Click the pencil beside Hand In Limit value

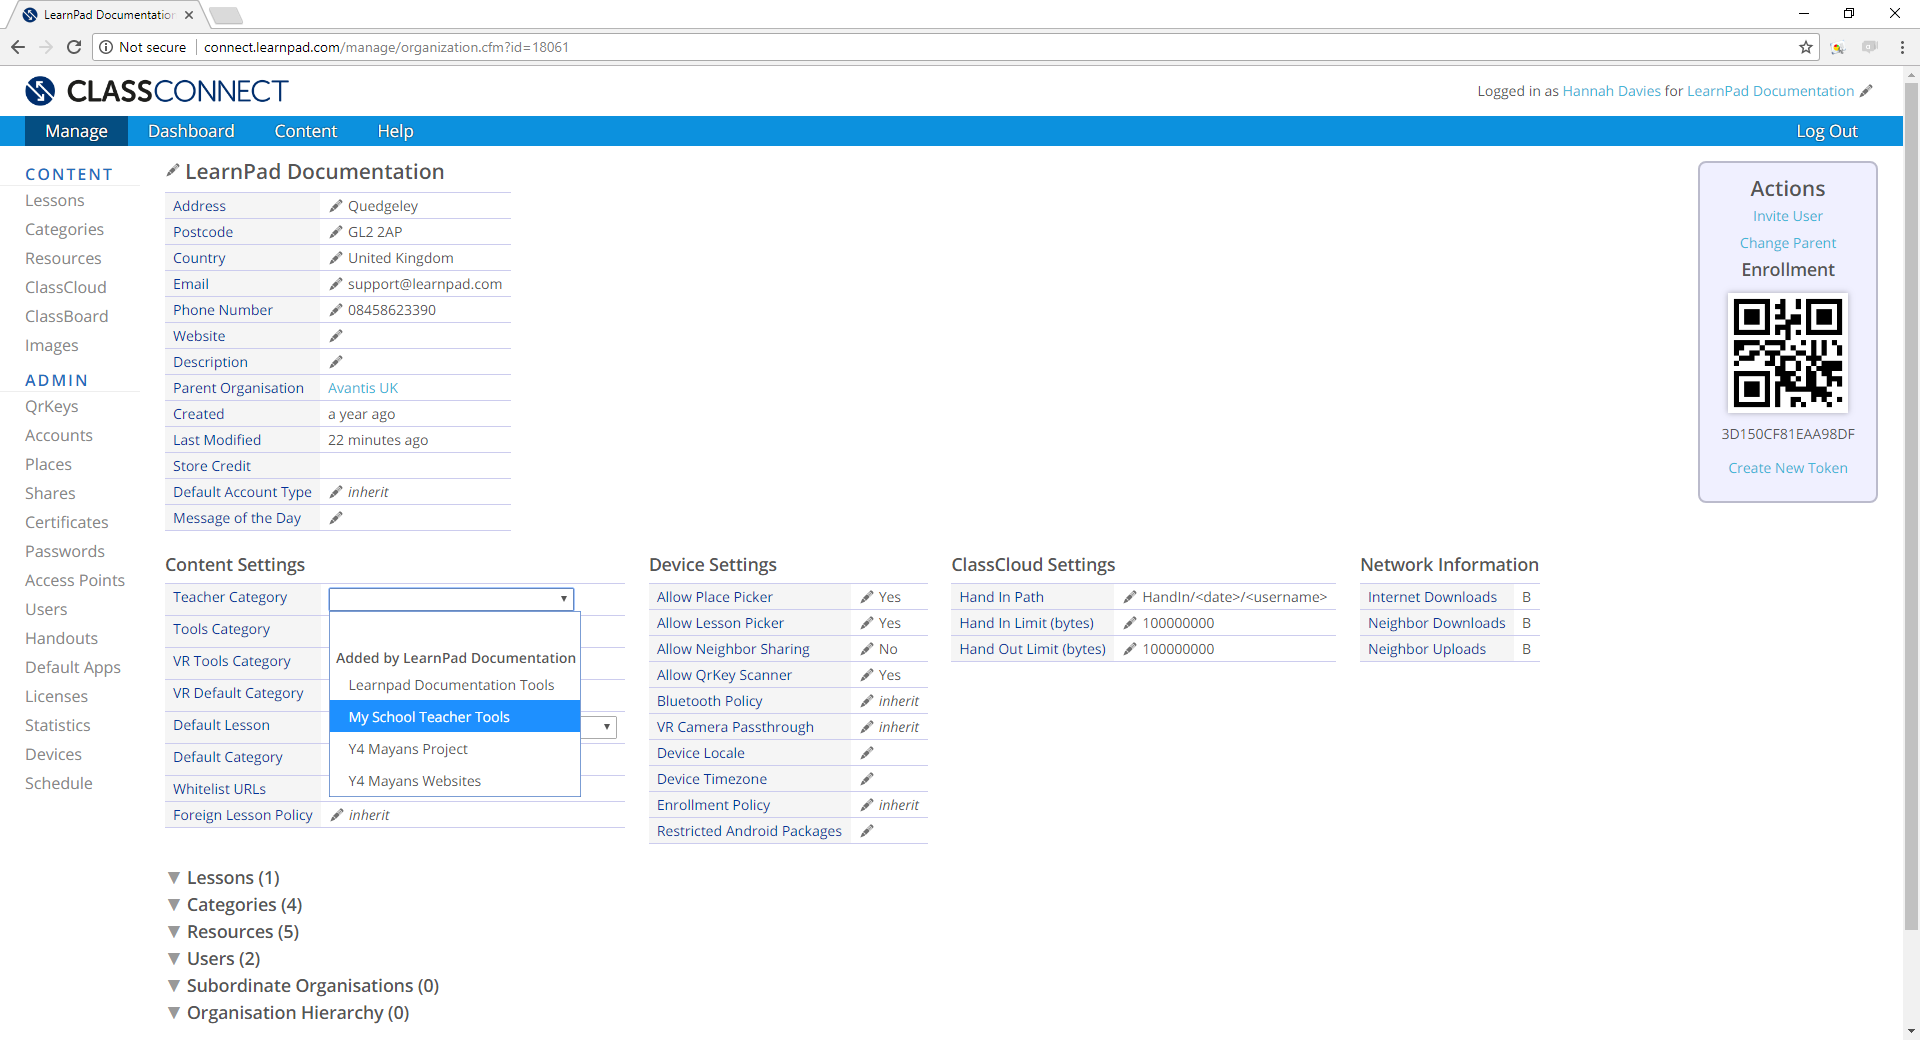1130,623
